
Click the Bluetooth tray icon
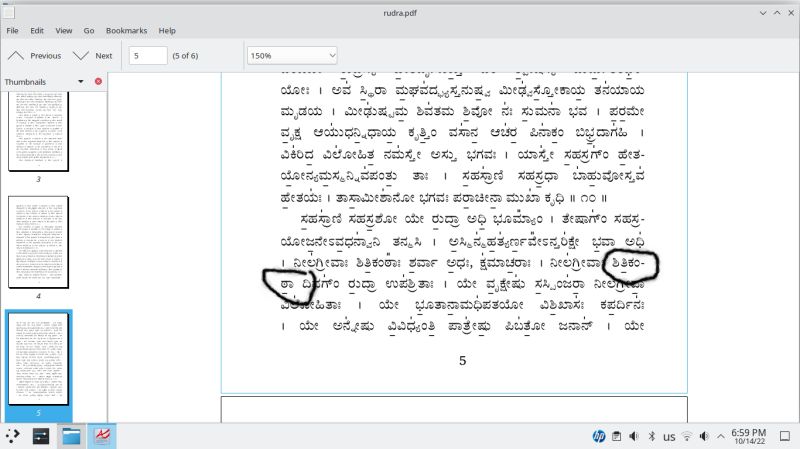(652, 436)
